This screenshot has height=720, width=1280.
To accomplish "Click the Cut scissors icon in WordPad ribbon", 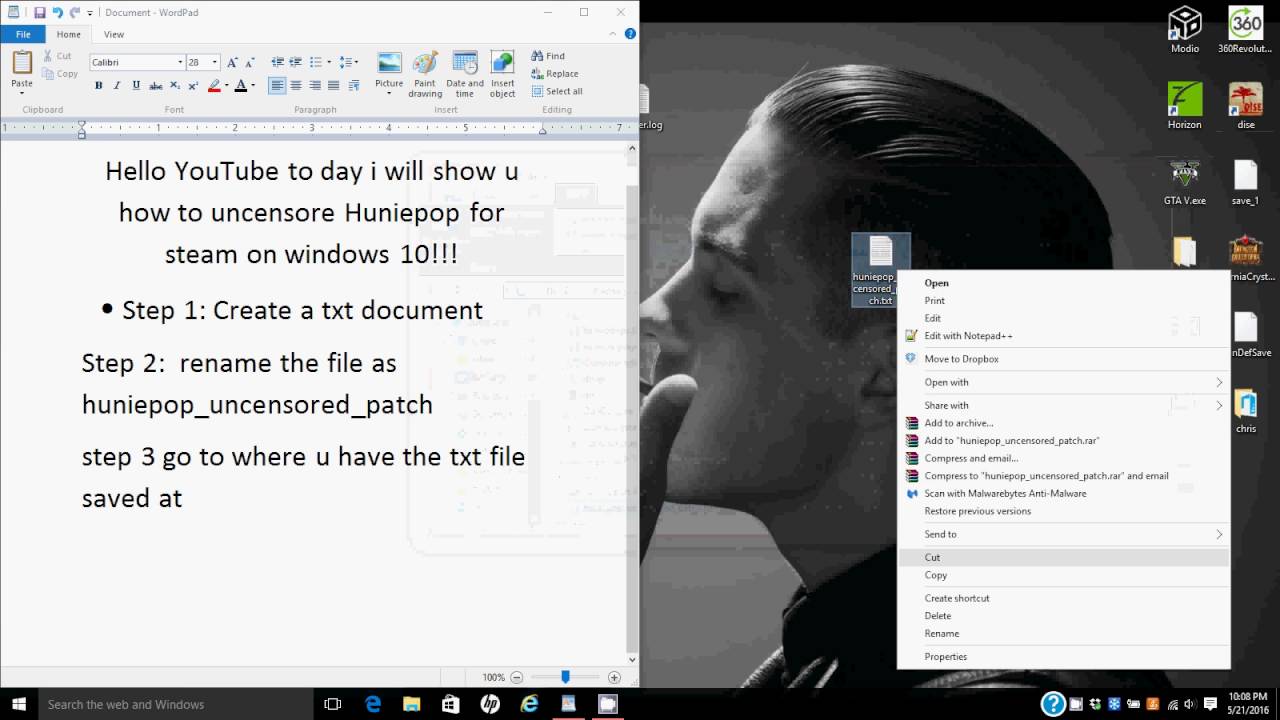I will (x=48, y=56).
